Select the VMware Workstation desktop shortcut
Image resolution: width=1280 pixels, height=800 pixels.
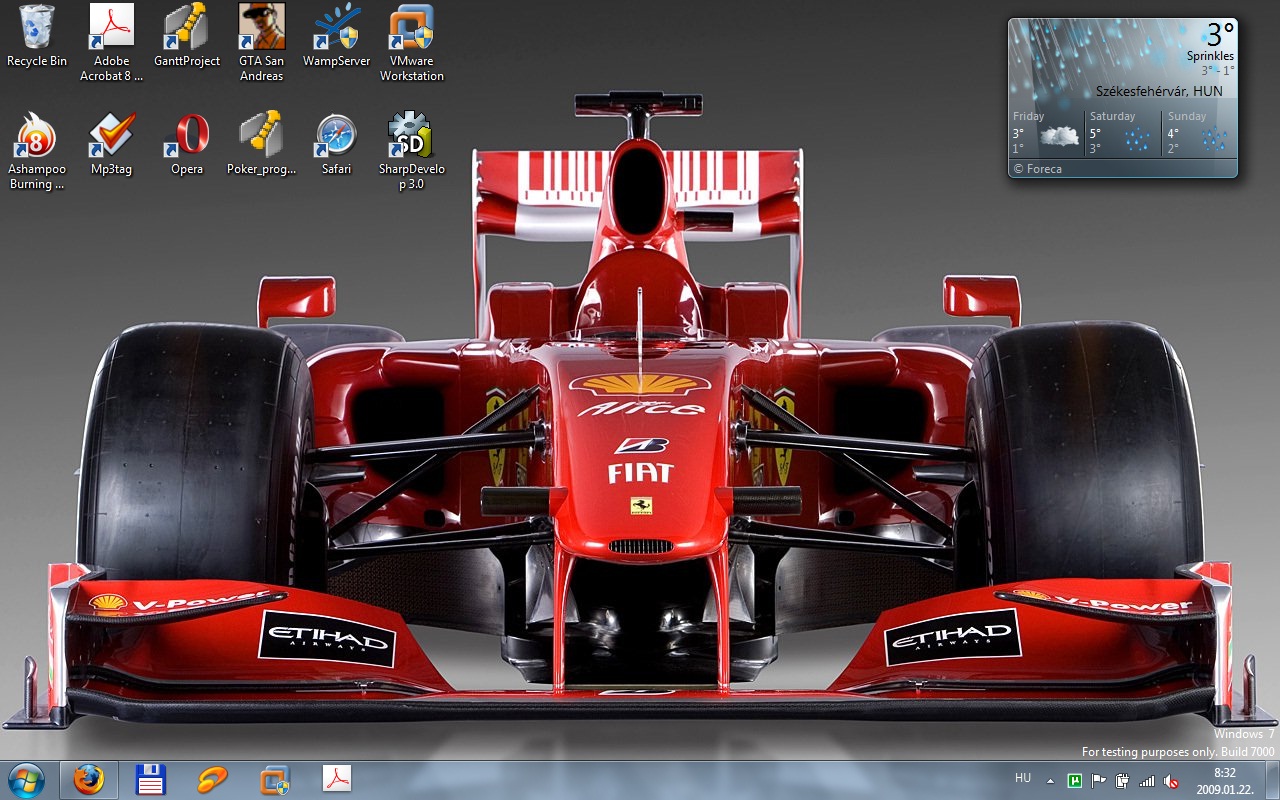coord(412,43)
